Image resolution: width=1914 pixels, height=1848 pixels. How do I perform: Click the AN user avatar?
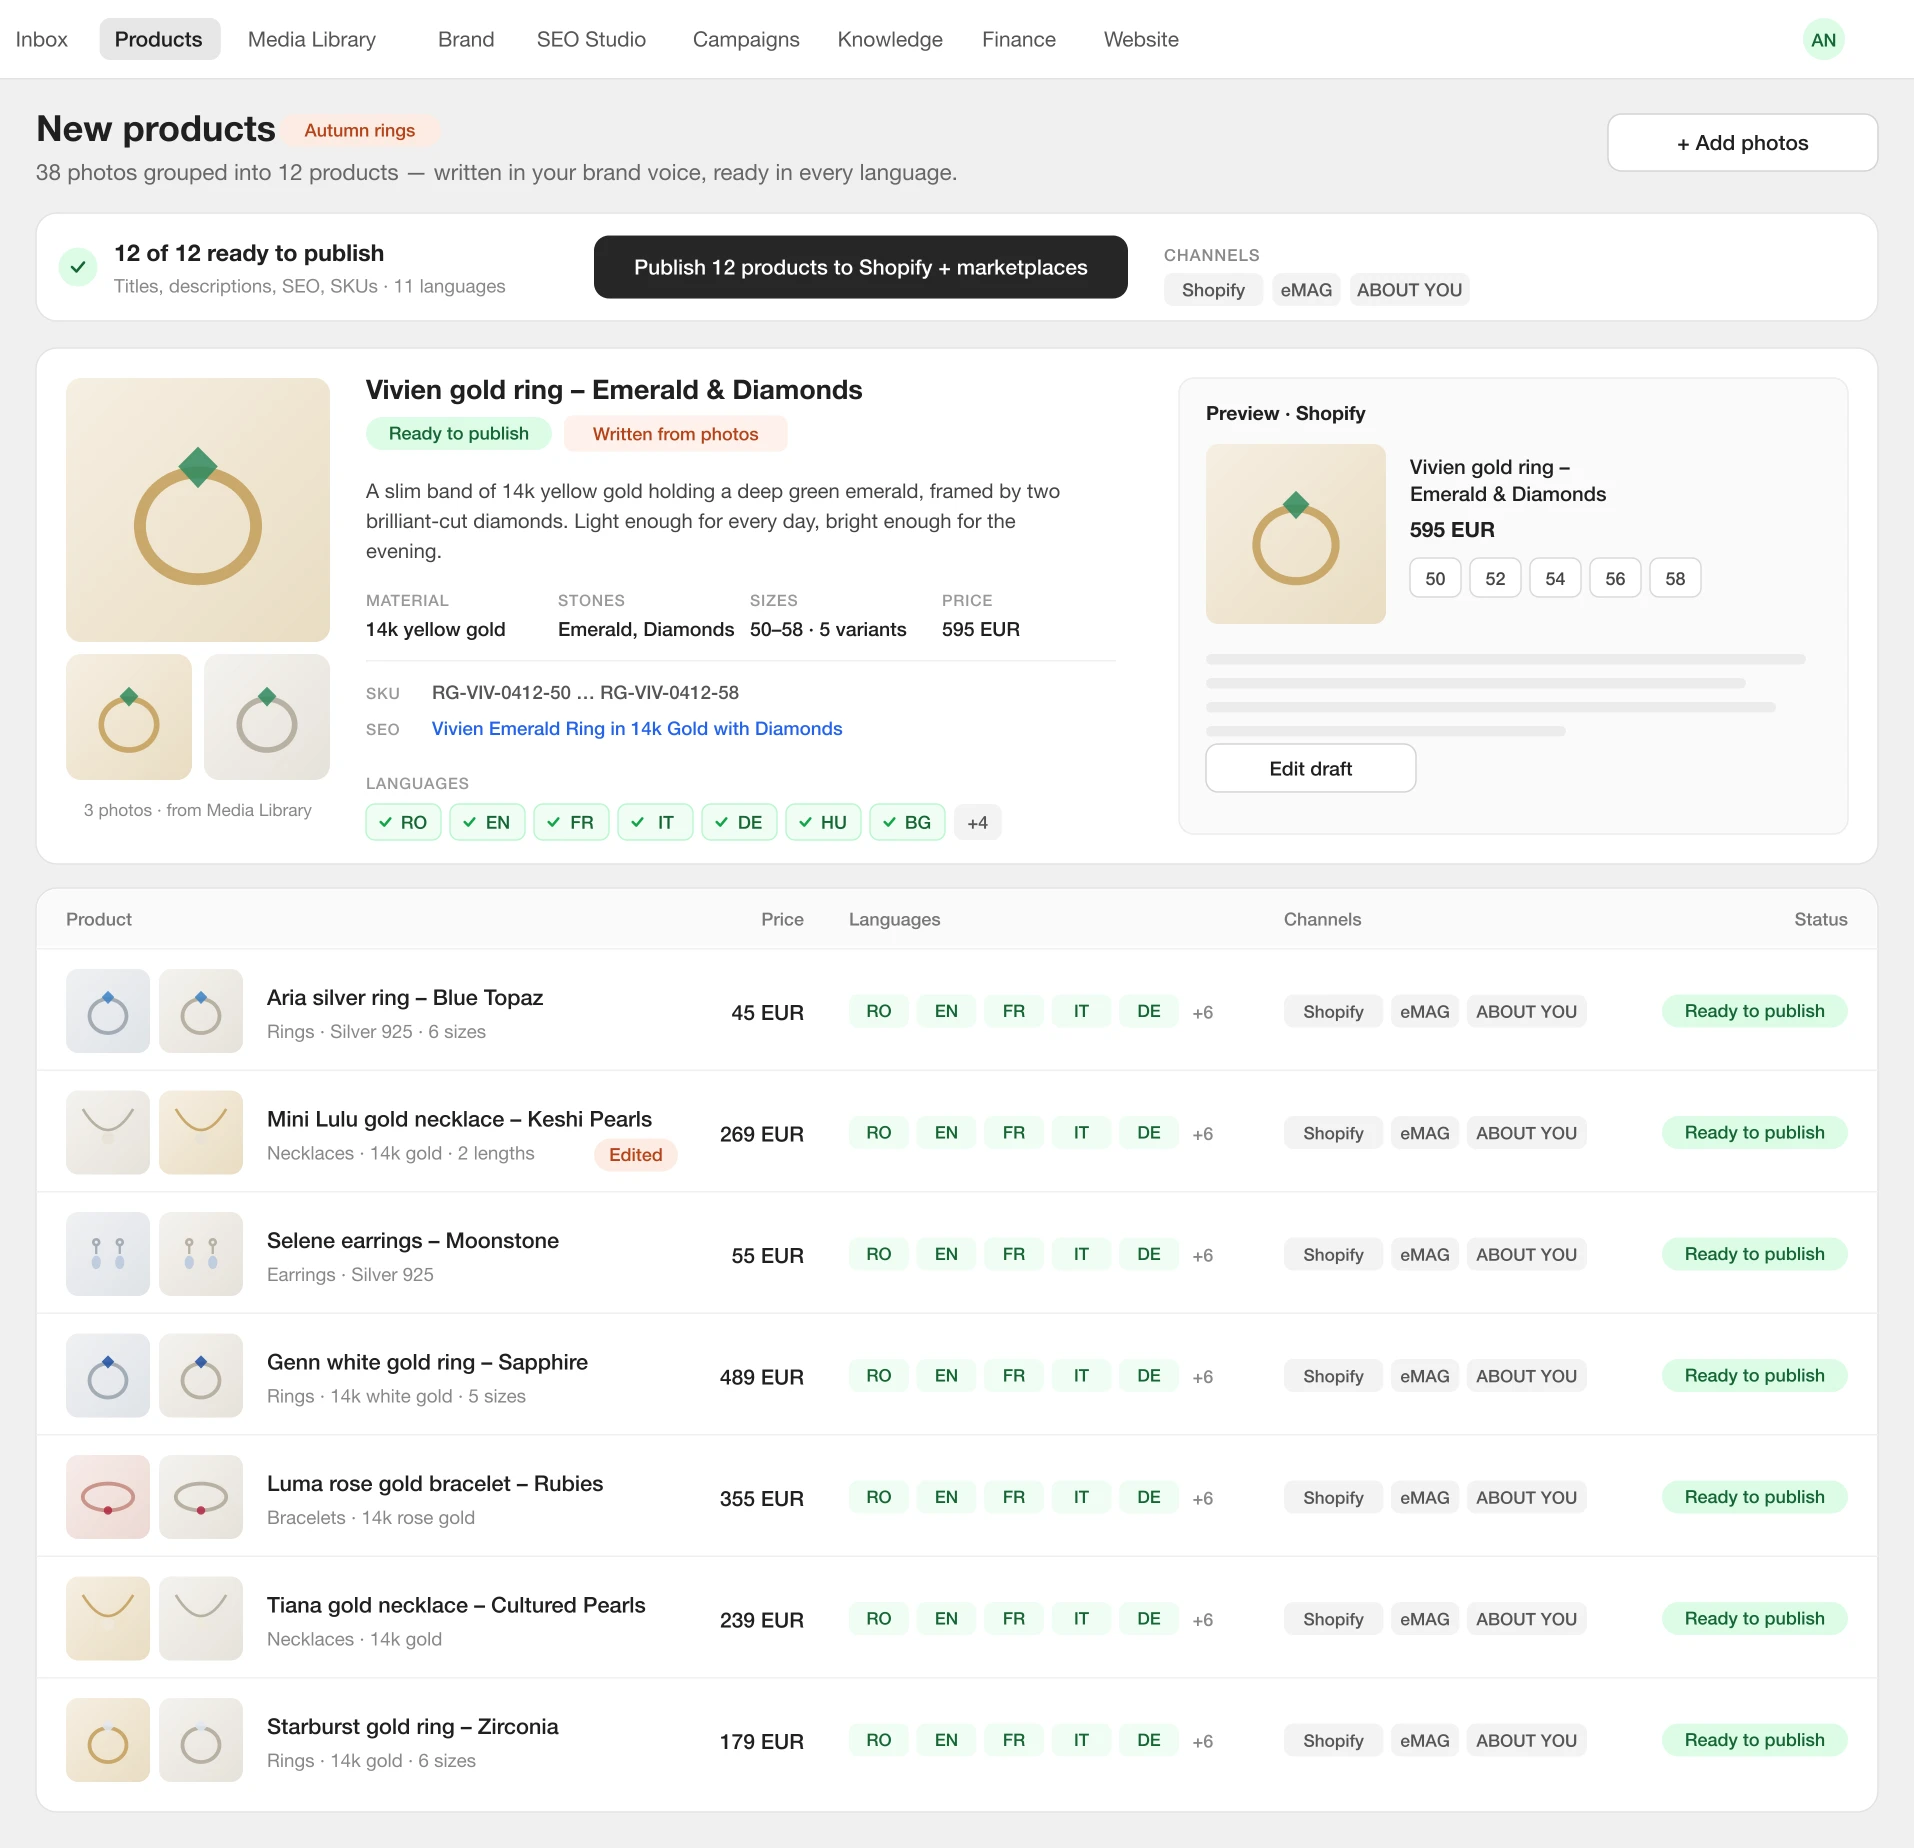(1823, 40)
